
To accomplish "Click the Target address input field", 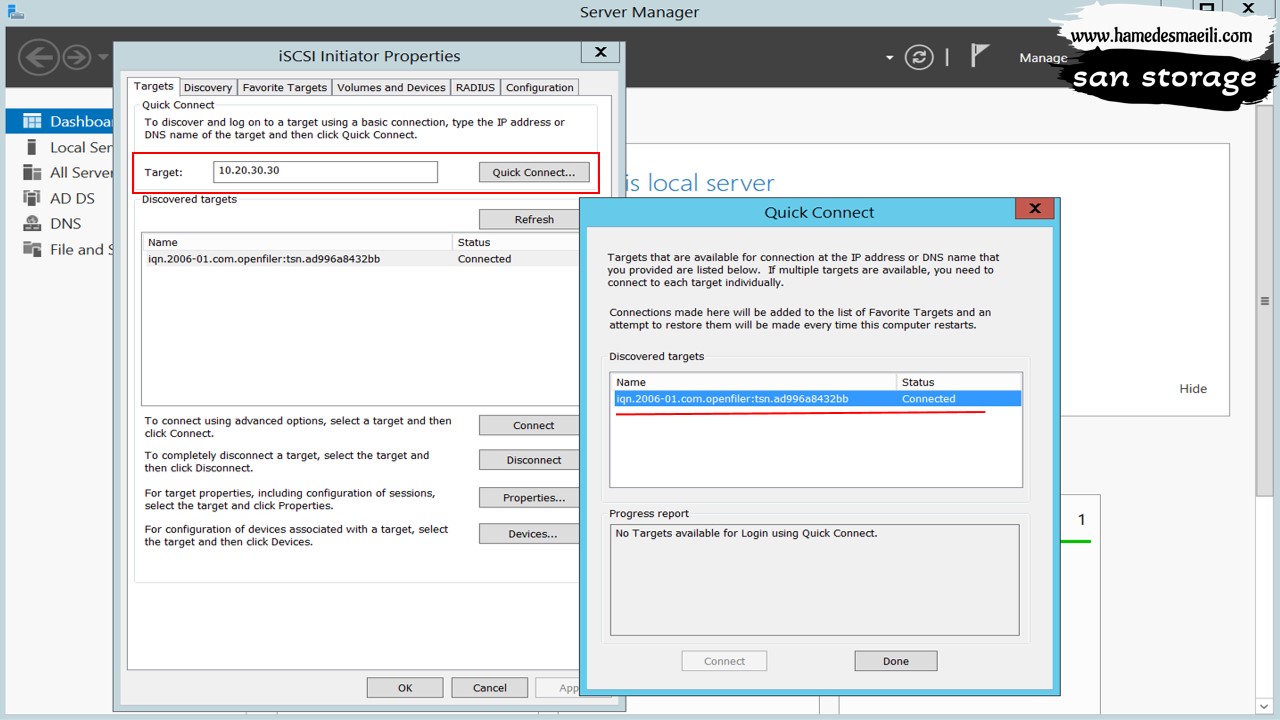I will (x=325, y=171).
